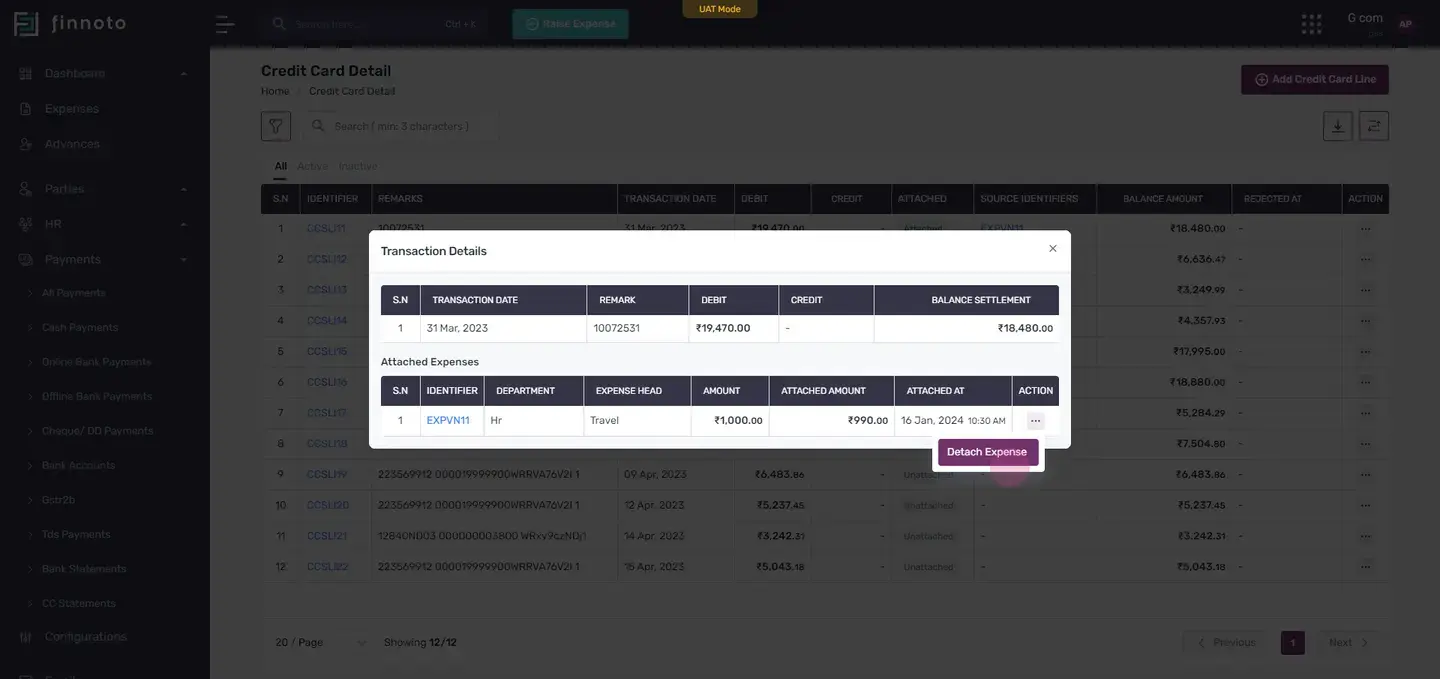Open Cash Payments submenu item

[x=80, y=328]
